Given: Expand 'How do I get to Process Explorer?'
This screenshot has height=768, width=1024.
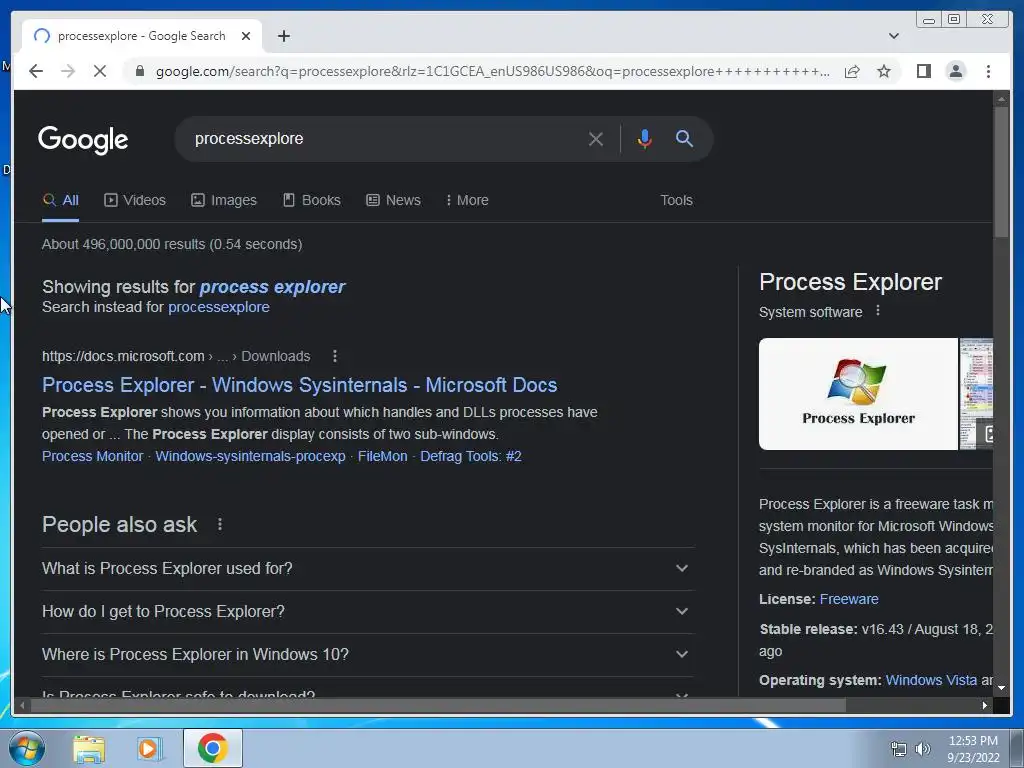Looking at the screenshot, I should pos(368,612).
